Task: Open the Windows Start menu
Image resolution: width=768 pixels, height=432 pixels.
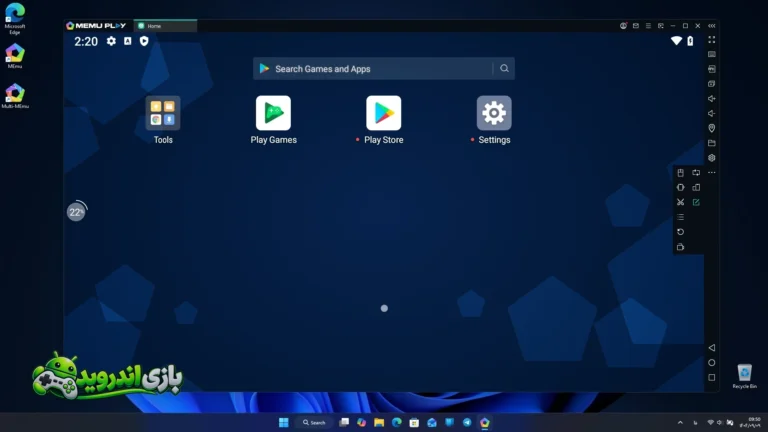Action: click(x=284, y=422)
